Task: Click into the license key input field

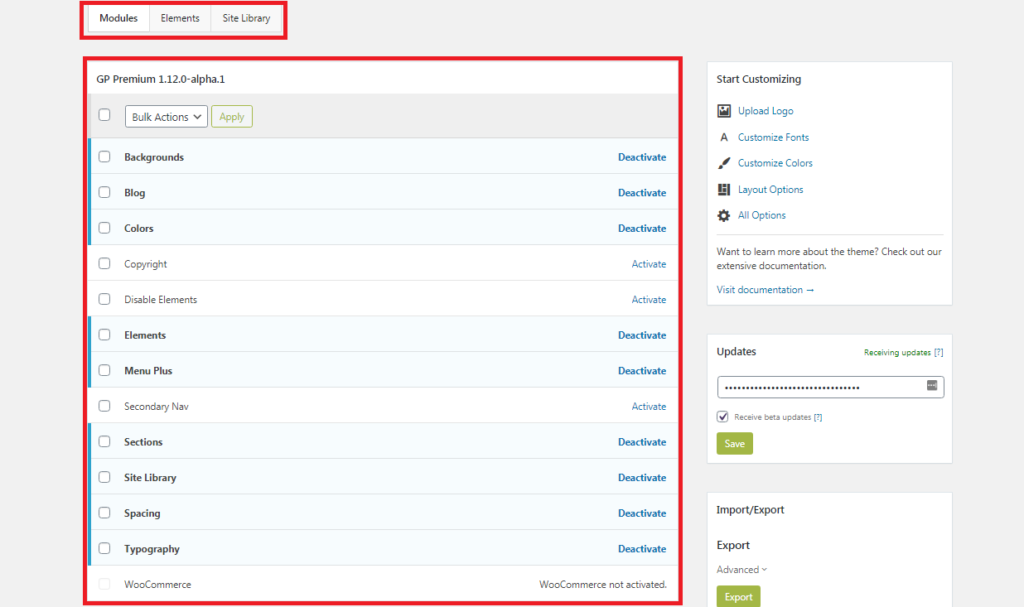Action: [x=820, y=387]
